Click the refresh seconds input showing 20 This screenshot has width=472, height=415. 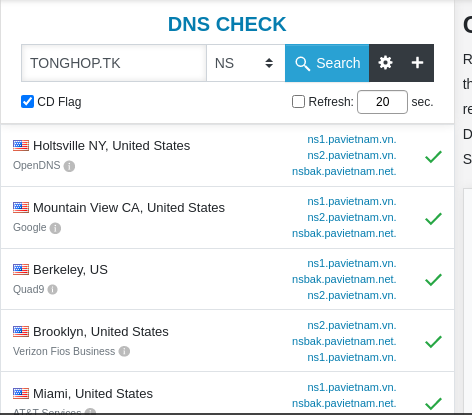pyautogui.click(x=382, y=102)
